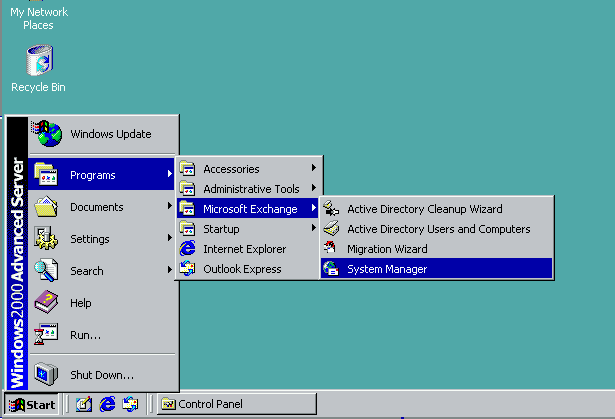Viewport: 615px width, 419px height.
Task: Choose Shut Down... in Start menu
Action: (x=102, y=375)
